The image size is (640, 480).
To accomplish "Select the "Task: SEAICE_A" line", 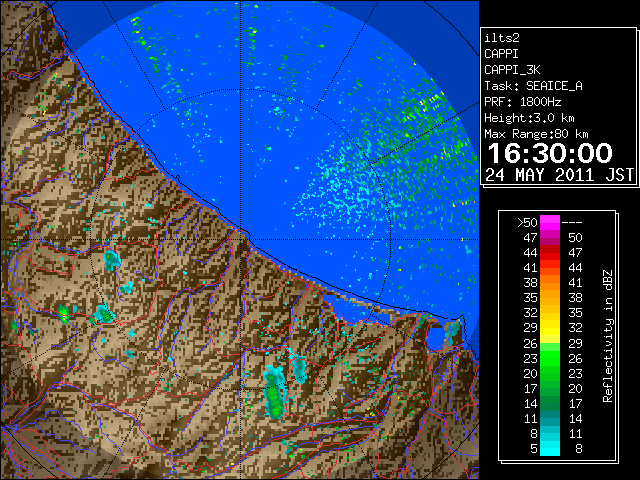I will [533, 86].
